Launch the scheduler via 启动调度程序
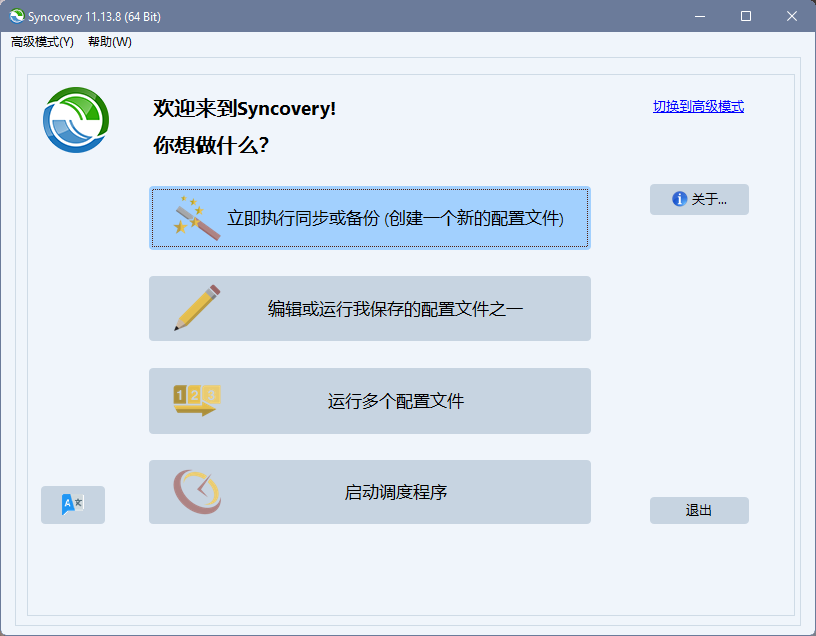The image size is (816, 636). pos(370,491)
